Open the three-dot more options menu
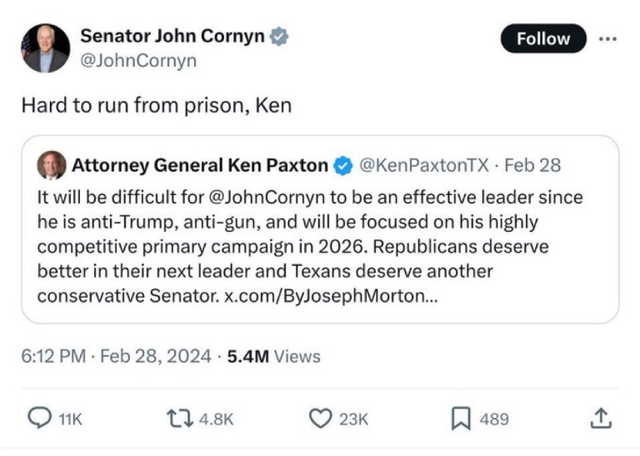This screenshot has height=456, width=640. coord(608,39)
